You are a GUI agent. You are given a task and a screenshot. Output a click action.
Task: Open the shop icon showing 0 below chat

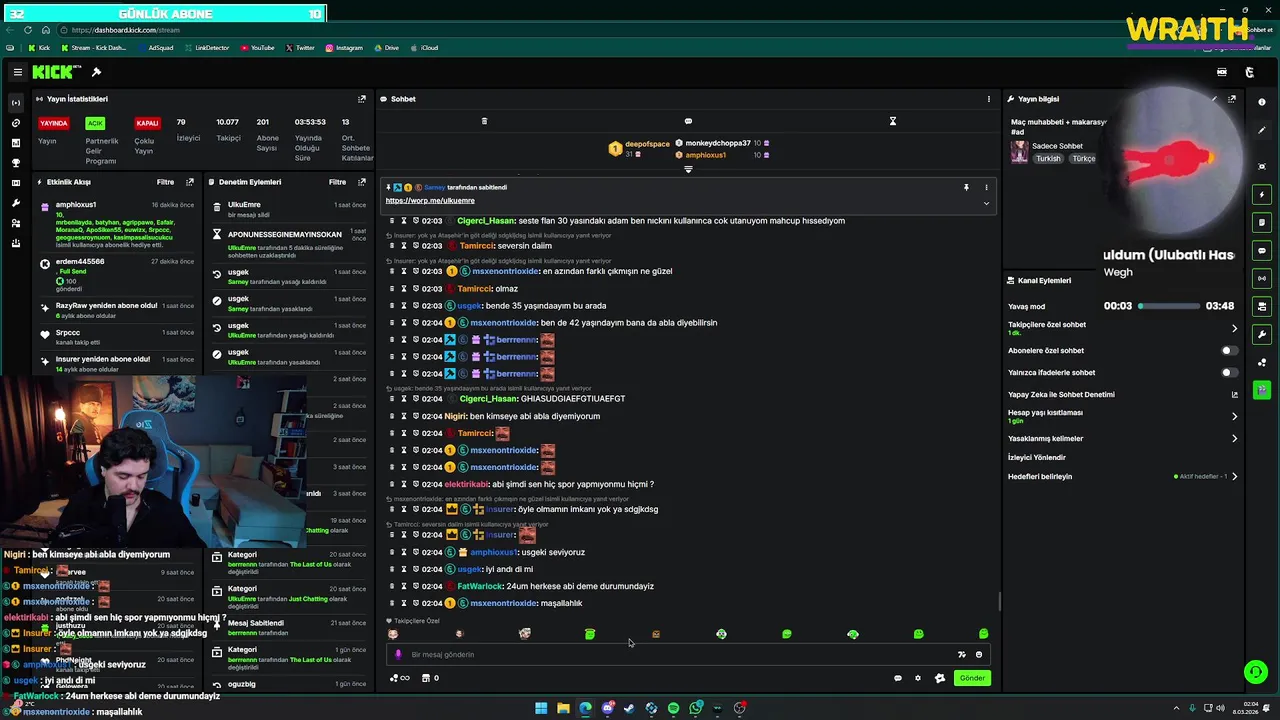(431, 678)
